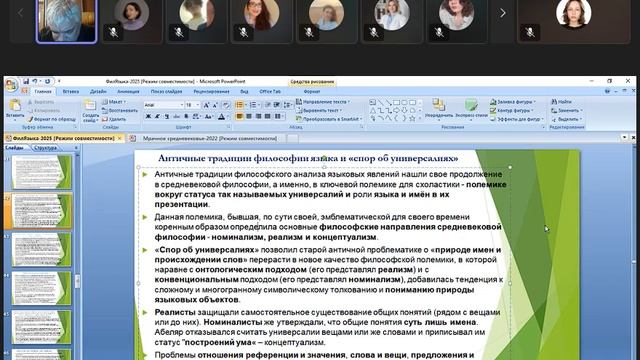This screenshot has width=640, height=360.
Task: Toggle strikethrough abc formatting
Action: click(x=176, y=116)
